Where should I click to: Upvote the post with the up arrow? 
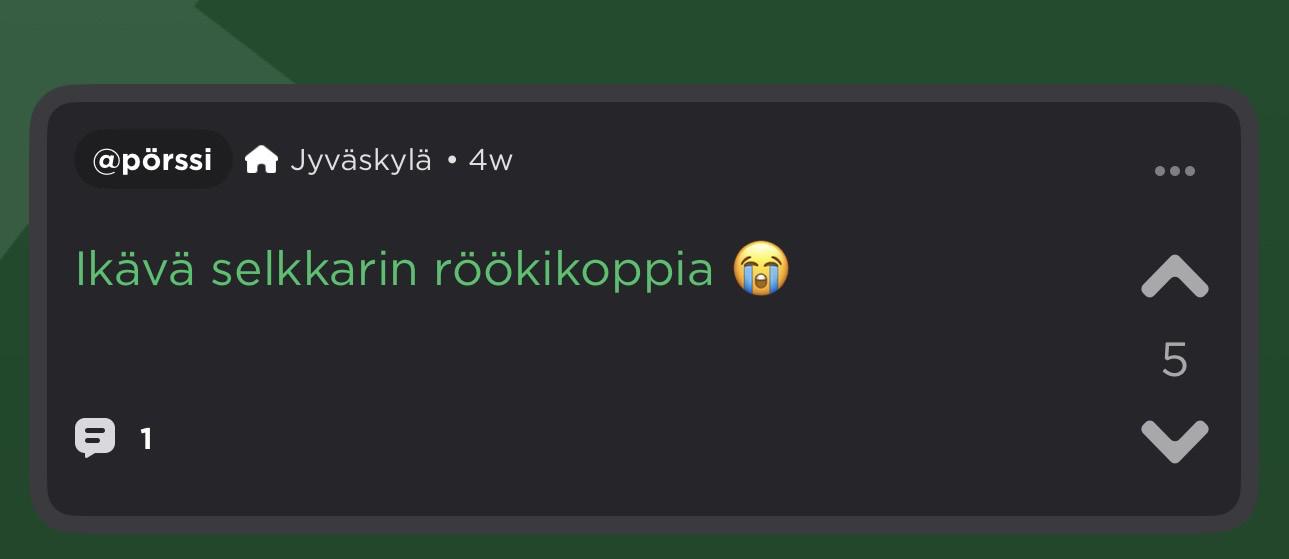coord(1174,277)
